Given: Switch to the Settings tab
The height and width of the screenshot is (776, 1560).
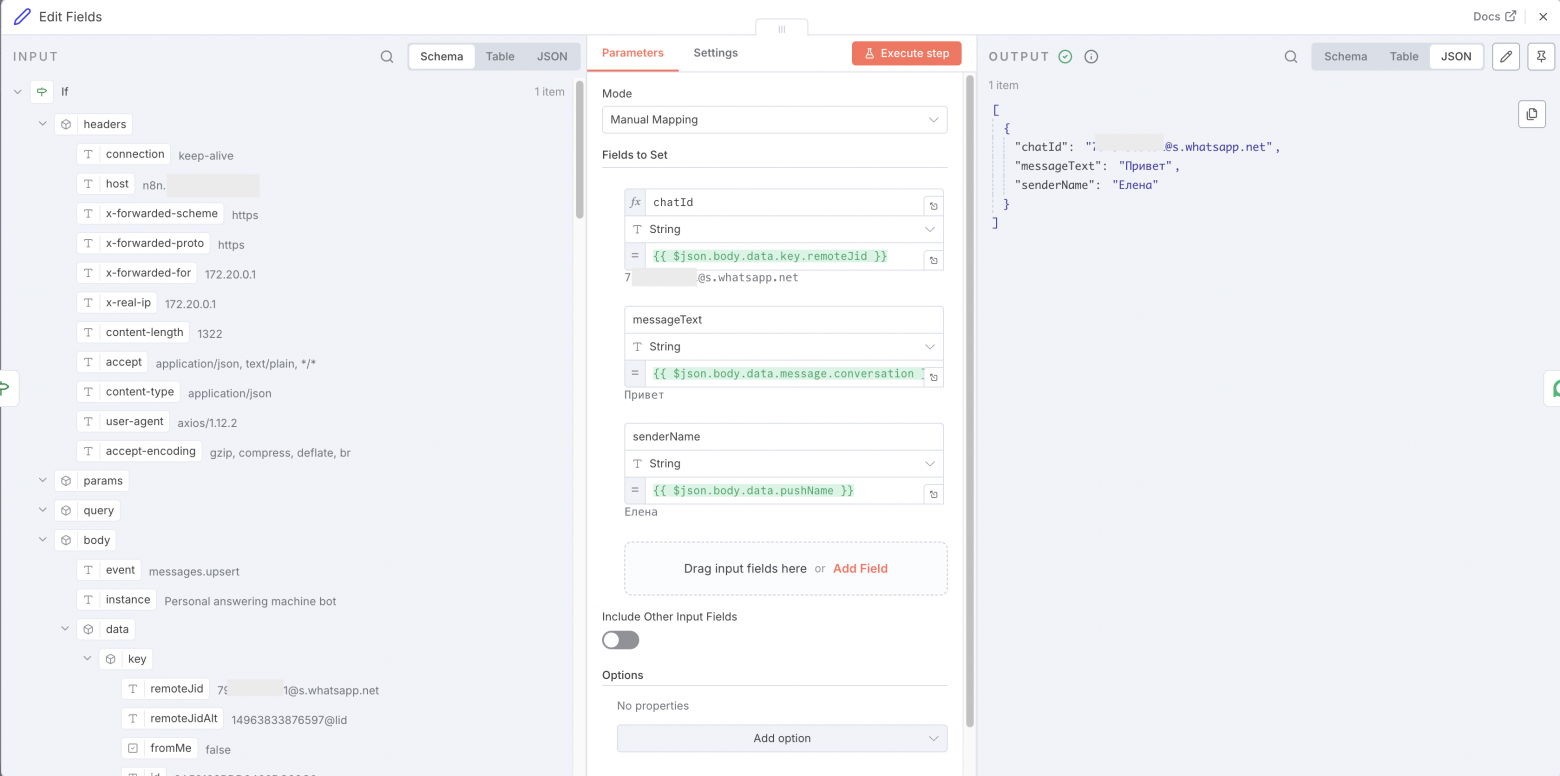Looking at the screenshot, I should 715,53.
